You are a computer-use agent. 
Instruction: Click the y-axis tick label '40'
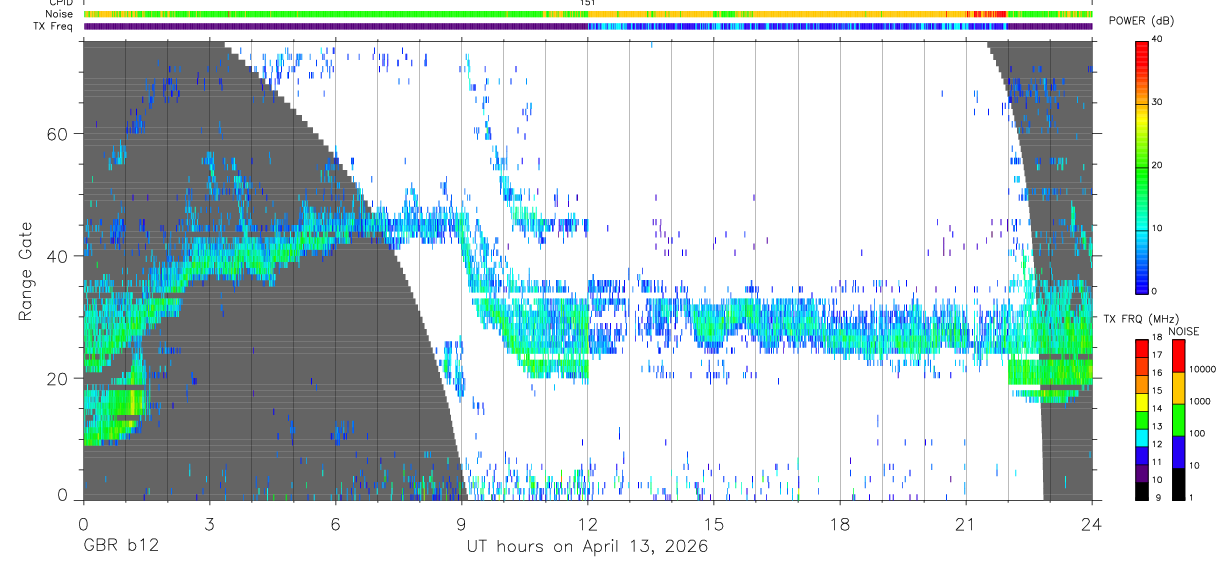[57, 256]
